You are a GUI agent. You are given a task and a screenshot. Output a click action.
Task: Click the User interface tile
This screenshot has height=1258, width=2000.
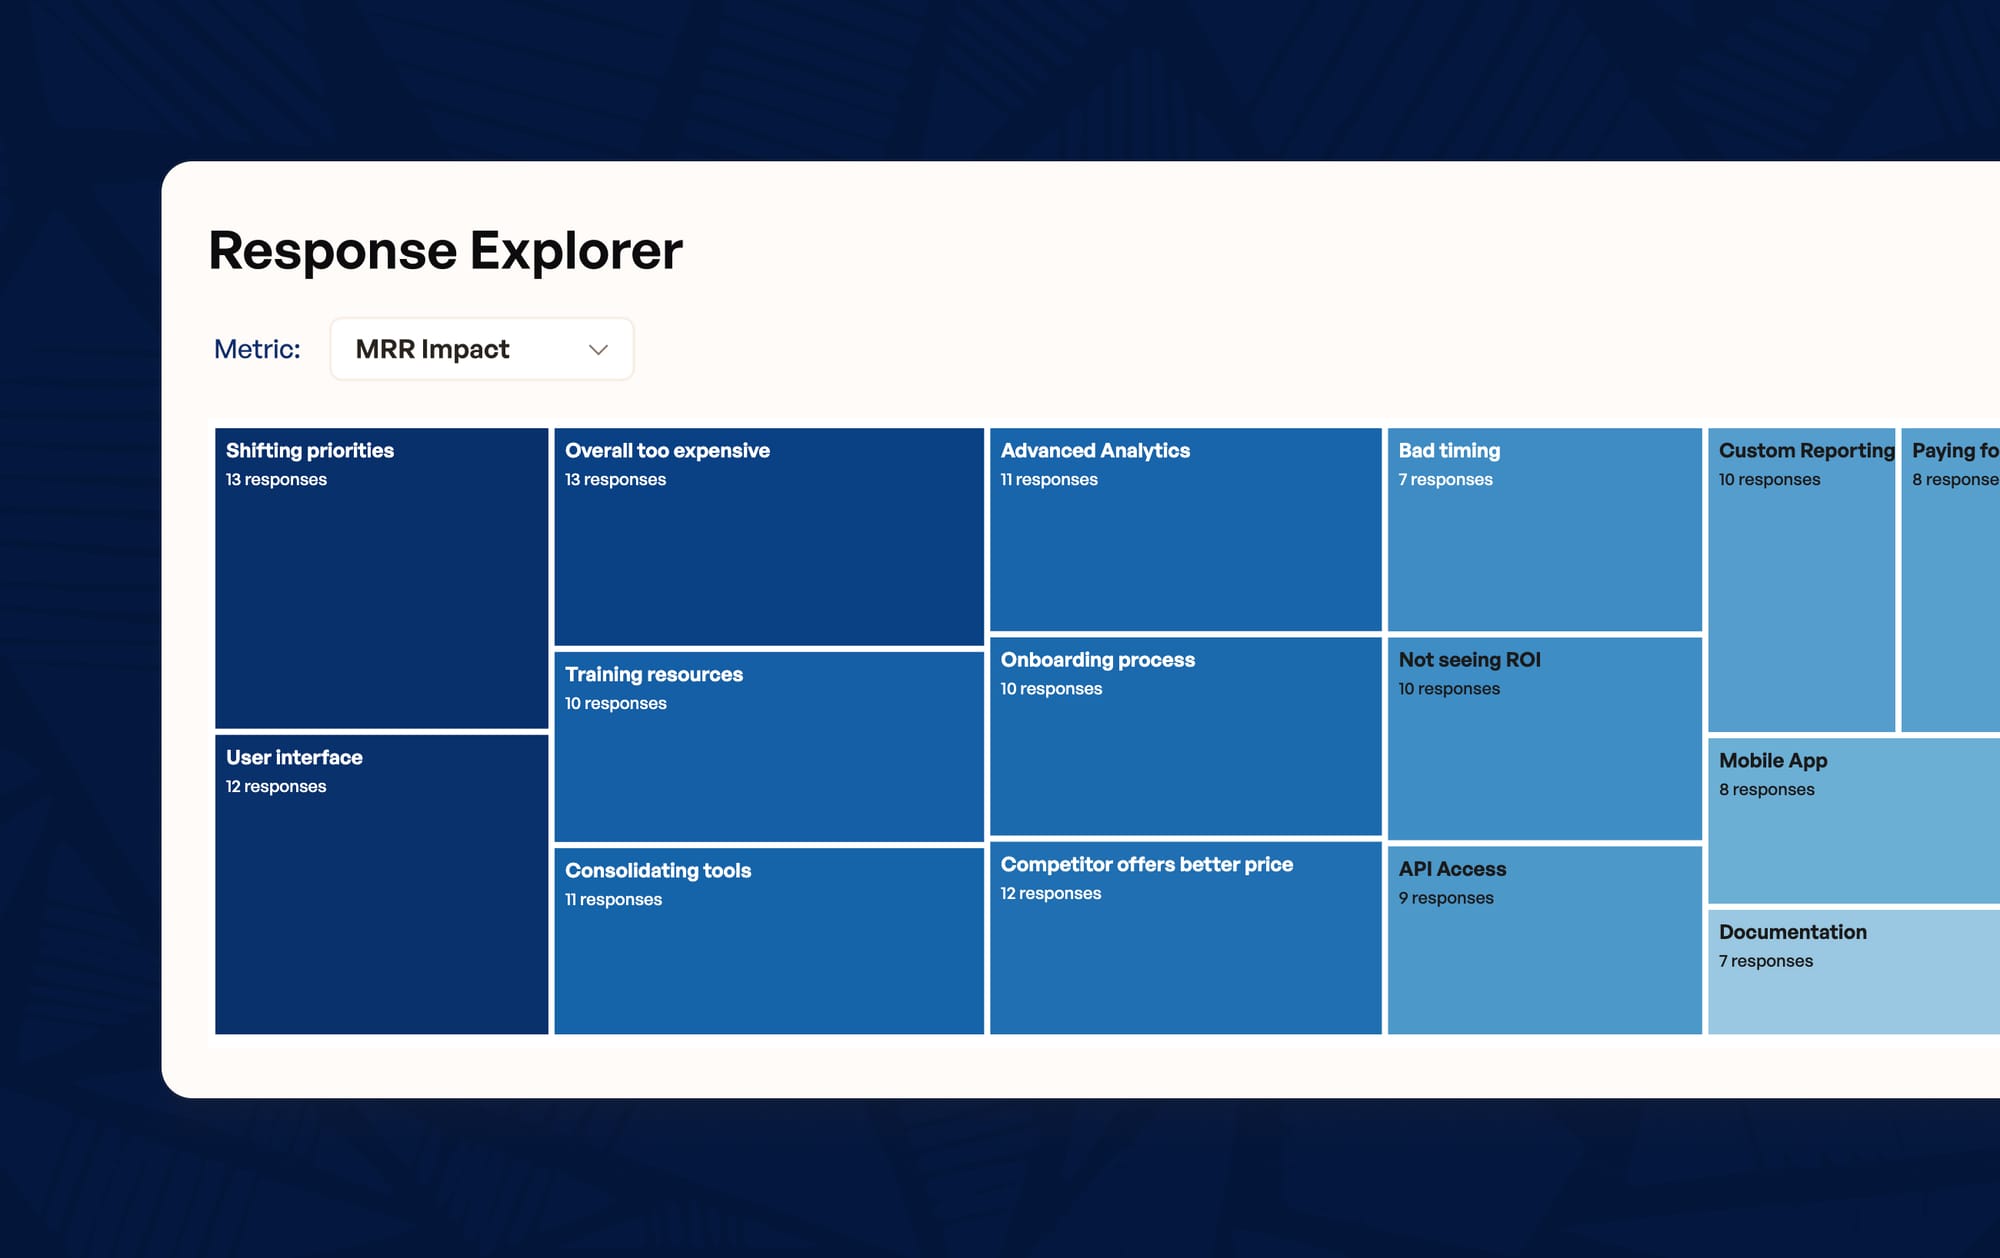(381, 884)
